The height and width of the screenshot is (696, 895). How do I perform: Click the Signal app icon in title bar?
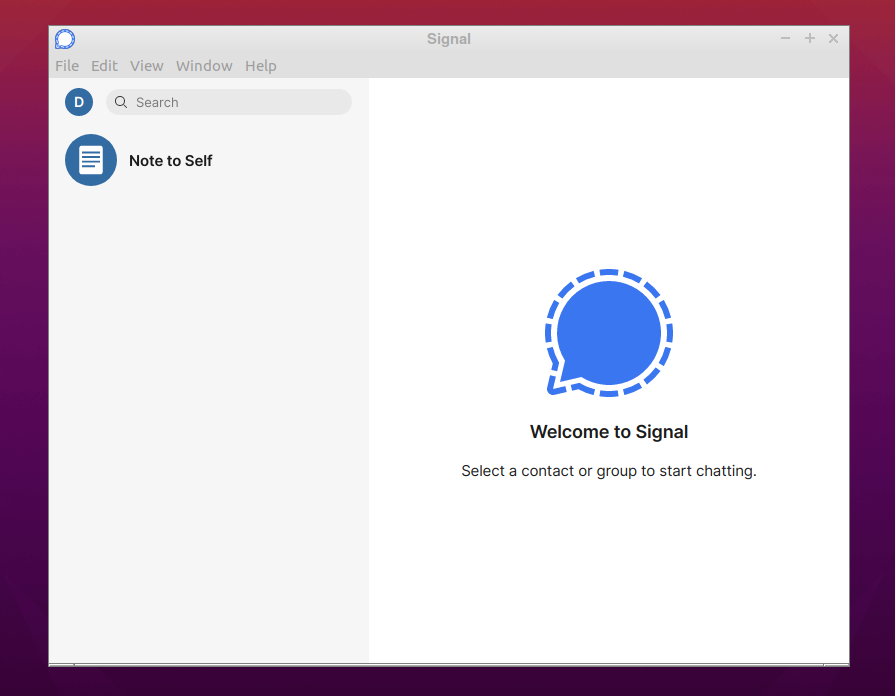pos(65,39)
